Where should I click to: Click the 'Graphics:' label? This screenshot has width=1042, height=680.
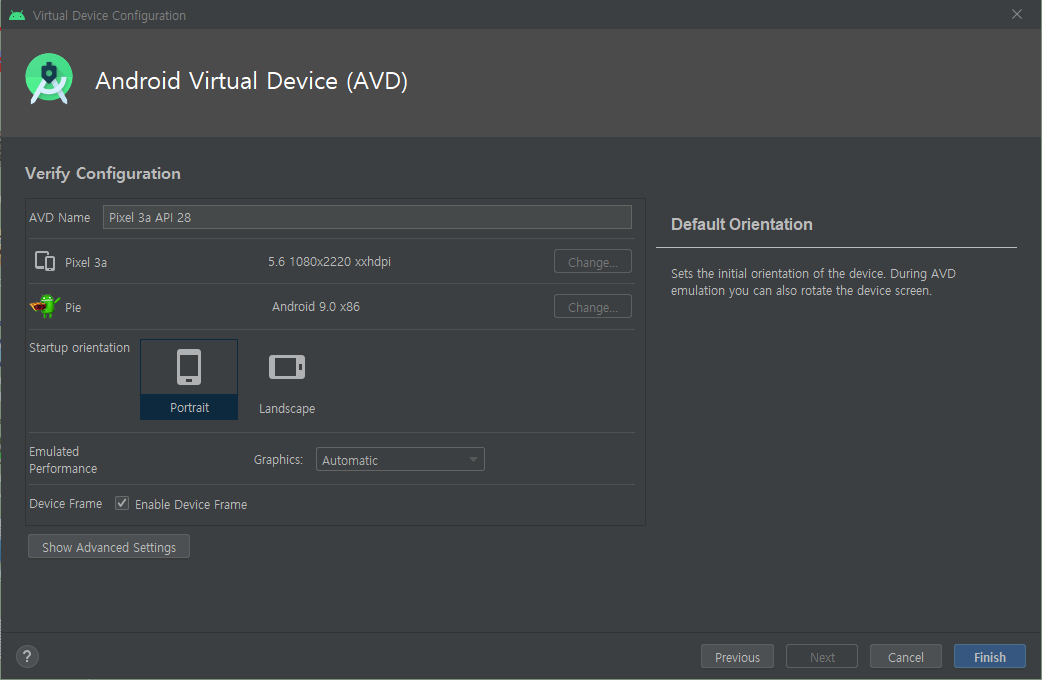[278, 459]
